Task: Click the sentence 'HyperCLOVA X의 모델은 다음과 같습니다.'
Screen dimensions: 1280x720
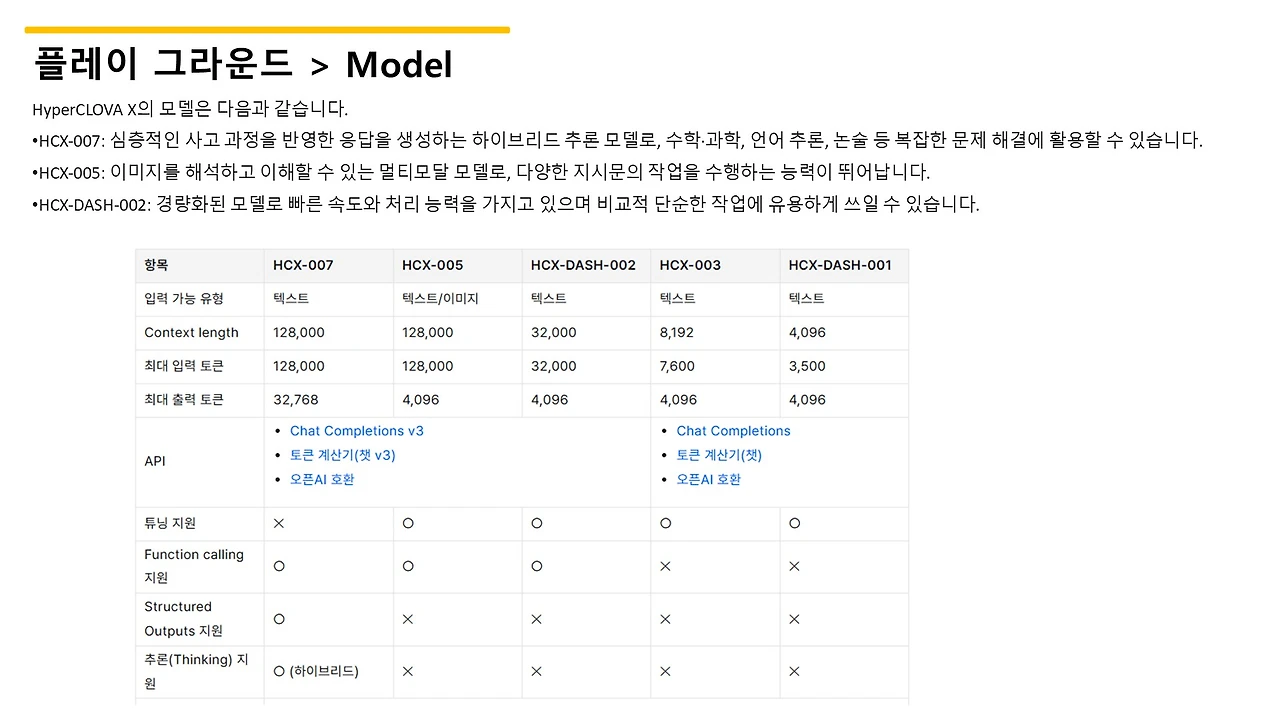Action: click(190, 109)
